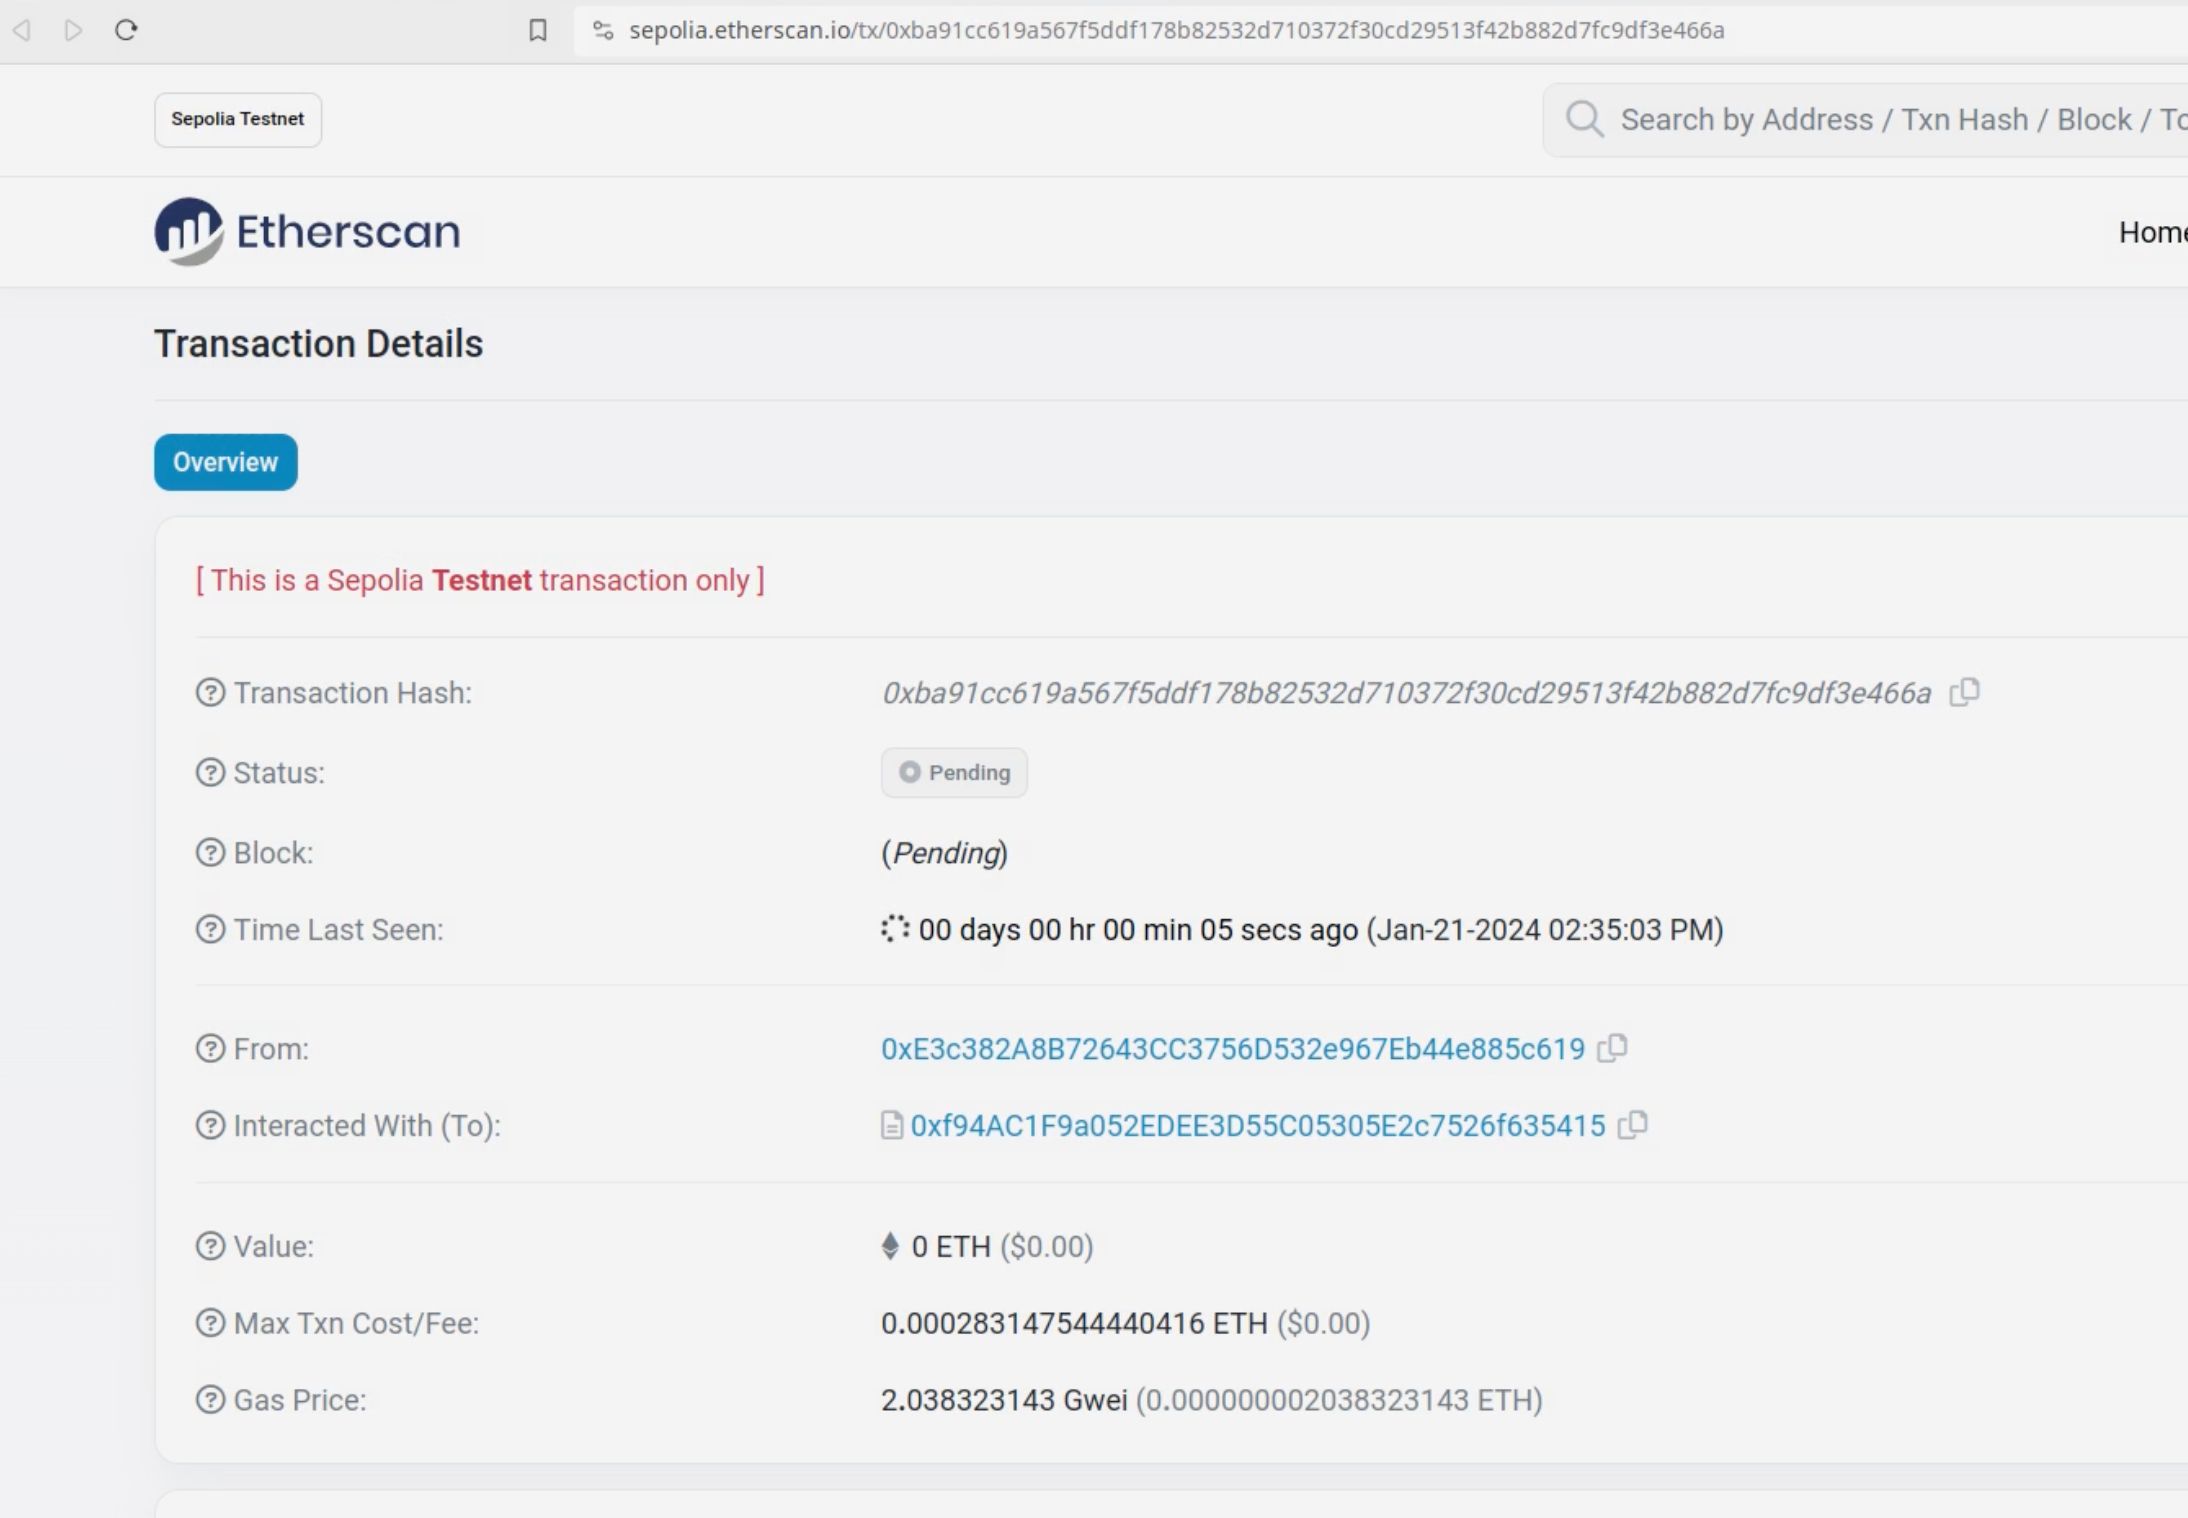Screen dimensions: 2188x1518
Task: Click the browser back arrow
Action: tap(22, 30)
